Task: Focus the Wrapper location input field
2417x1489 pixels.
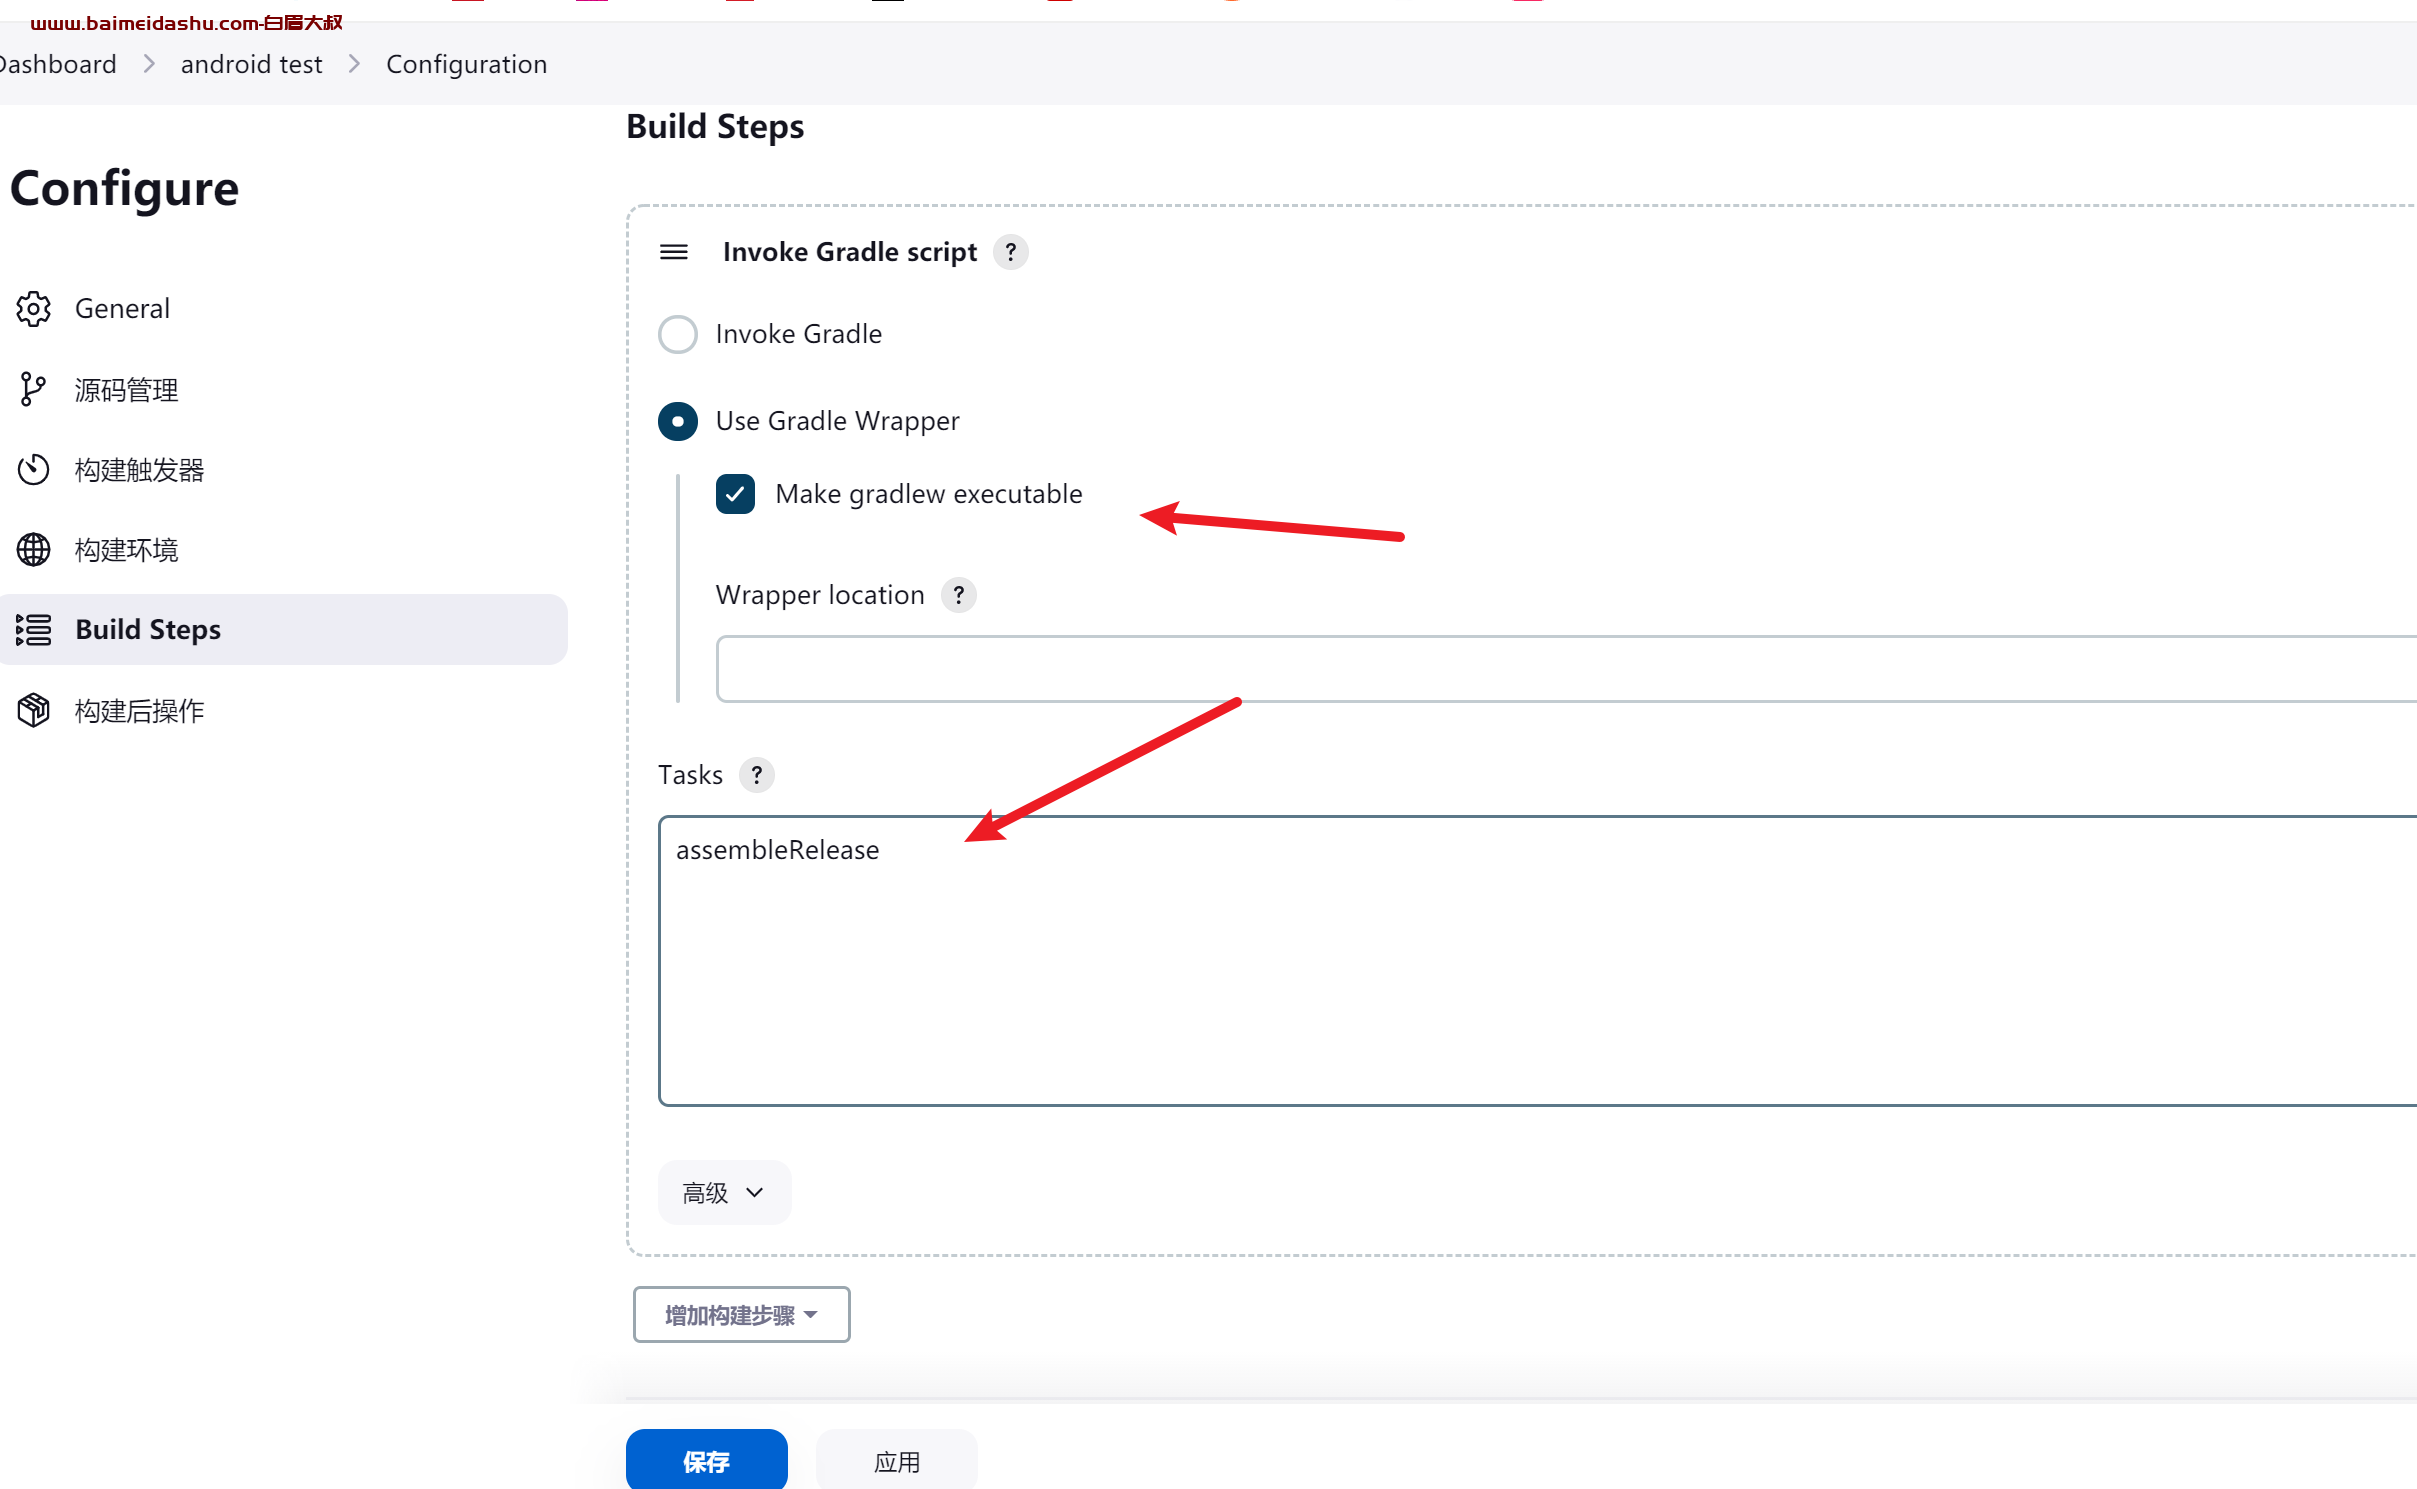Action: [x=1566, y=669]
